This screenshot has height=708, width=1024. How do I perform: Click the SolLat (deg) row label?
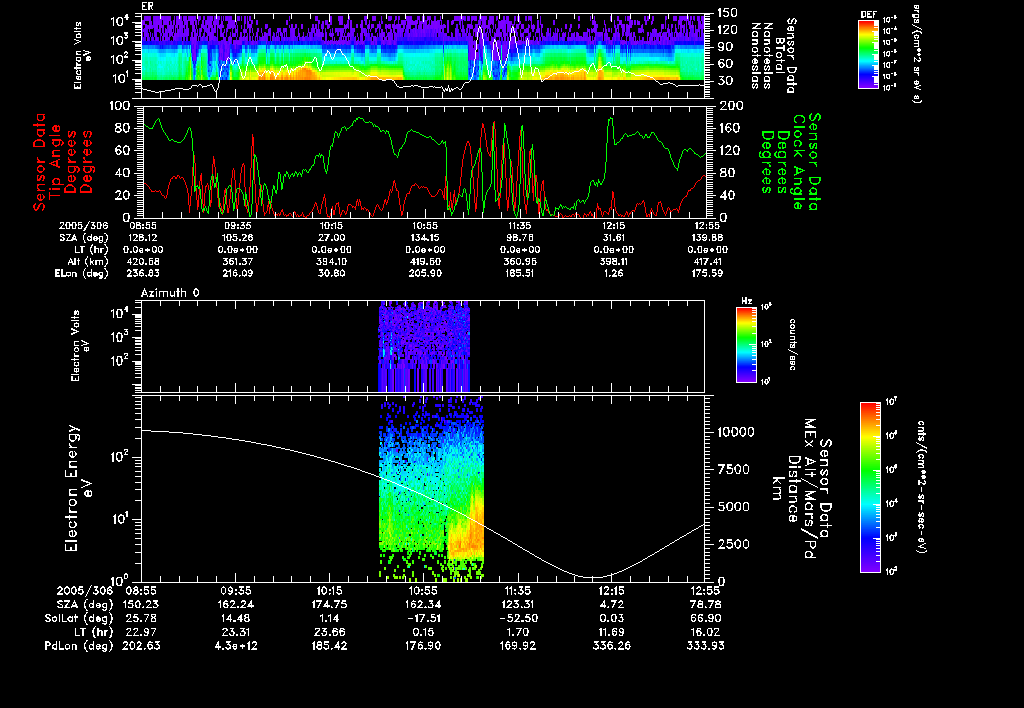[x=78, y=618]
